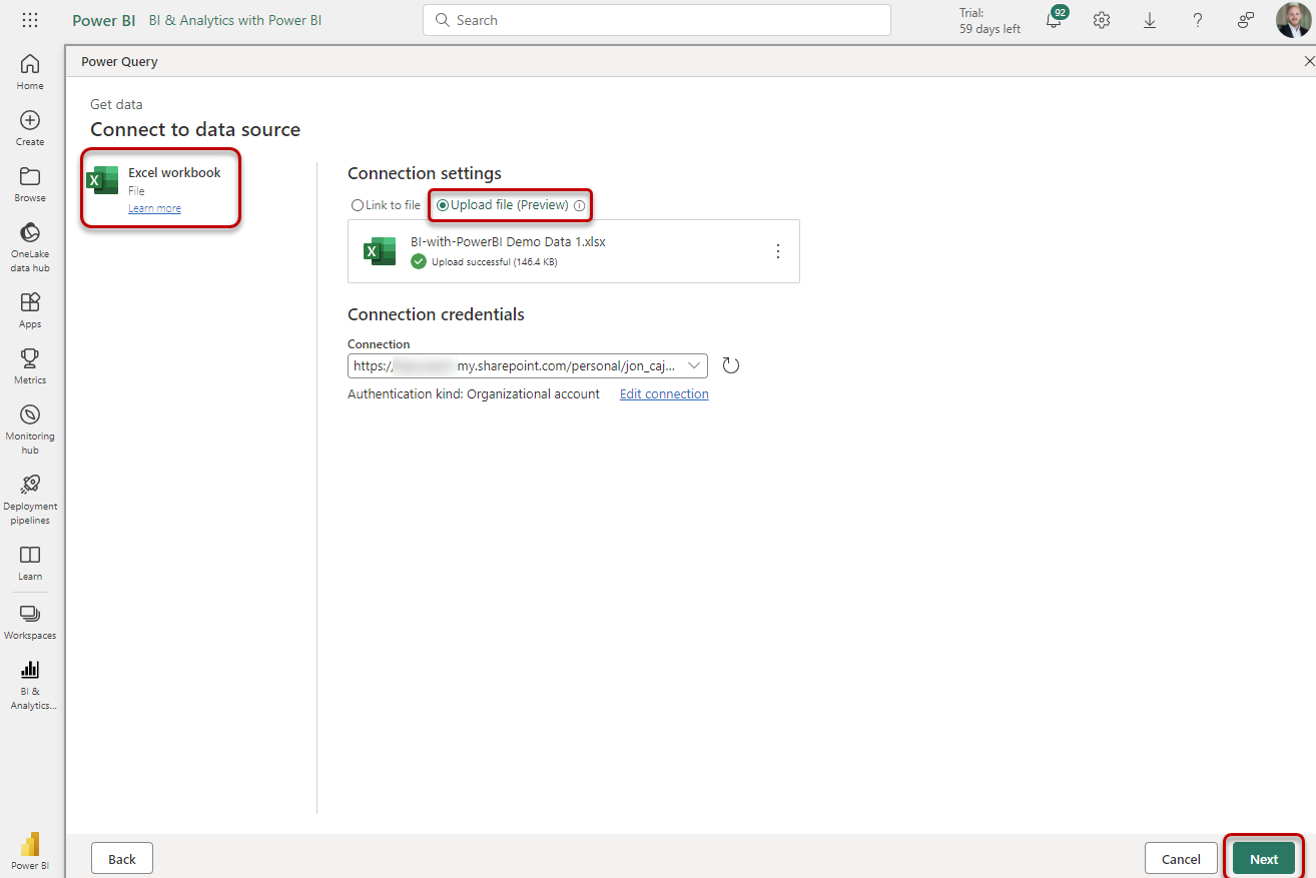
Task: Click BI & Analytics with Power BI breadcrumb
Action: (236, 20)
